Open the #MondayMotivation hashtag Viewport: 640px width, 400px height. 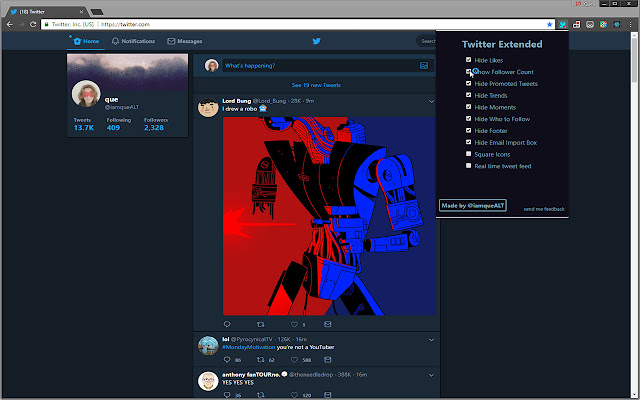(249, 347)
